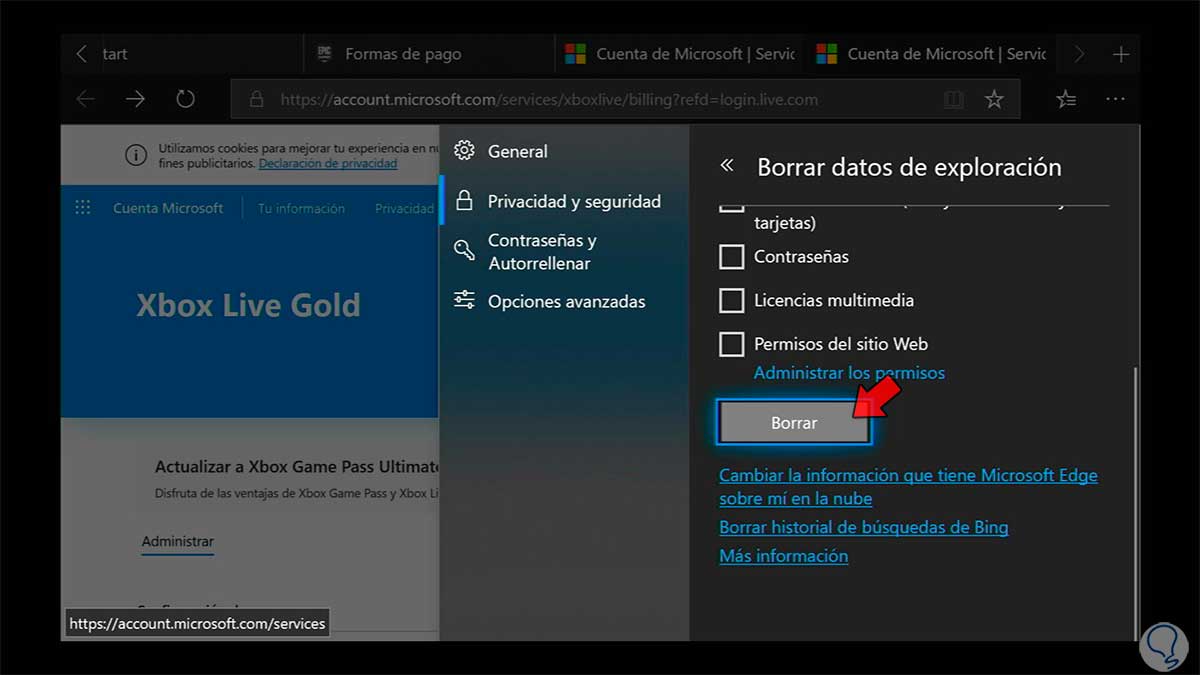Open the Administrar los permisos link

849,373
